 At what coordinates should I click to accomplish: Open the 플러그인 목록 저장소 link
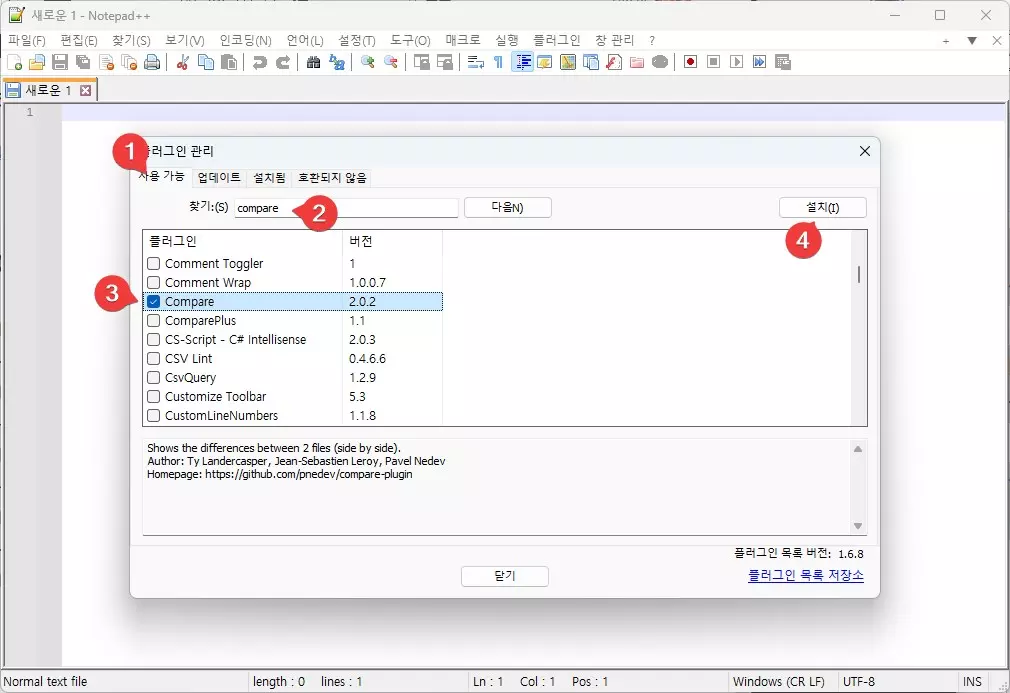pyautogui.click(x=806, y=575)
